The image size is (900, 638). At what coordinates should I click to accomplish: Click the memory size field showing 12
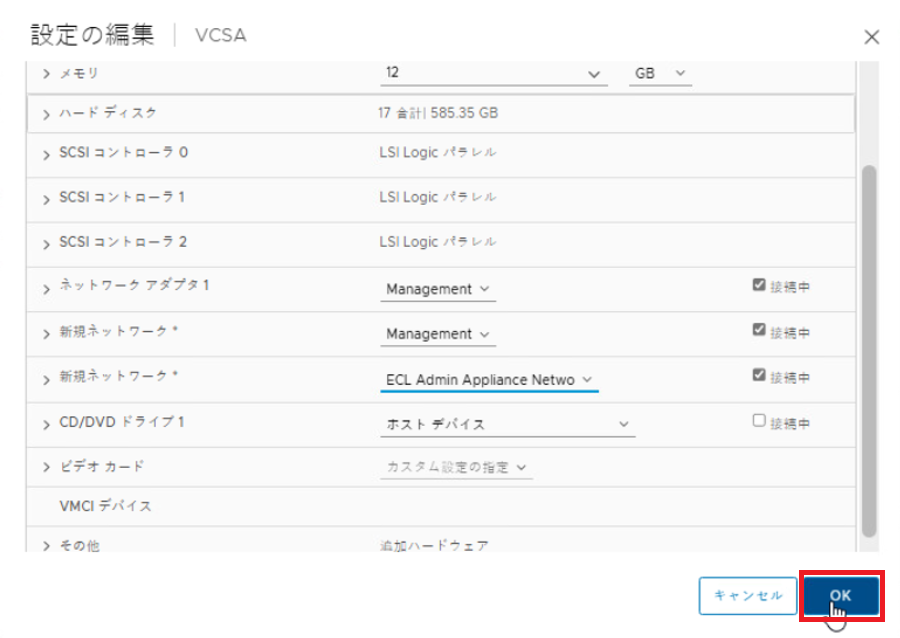(480, 74)
